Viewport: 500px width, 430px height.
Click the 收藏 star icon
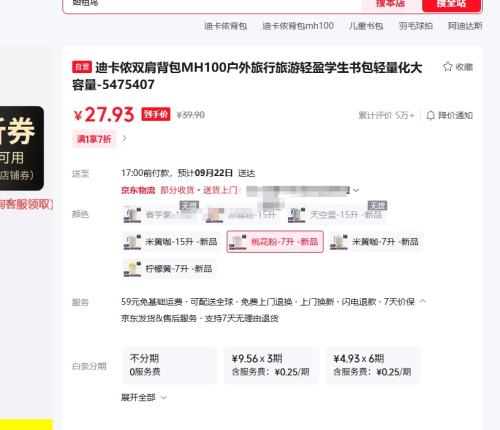click(448, 67)
